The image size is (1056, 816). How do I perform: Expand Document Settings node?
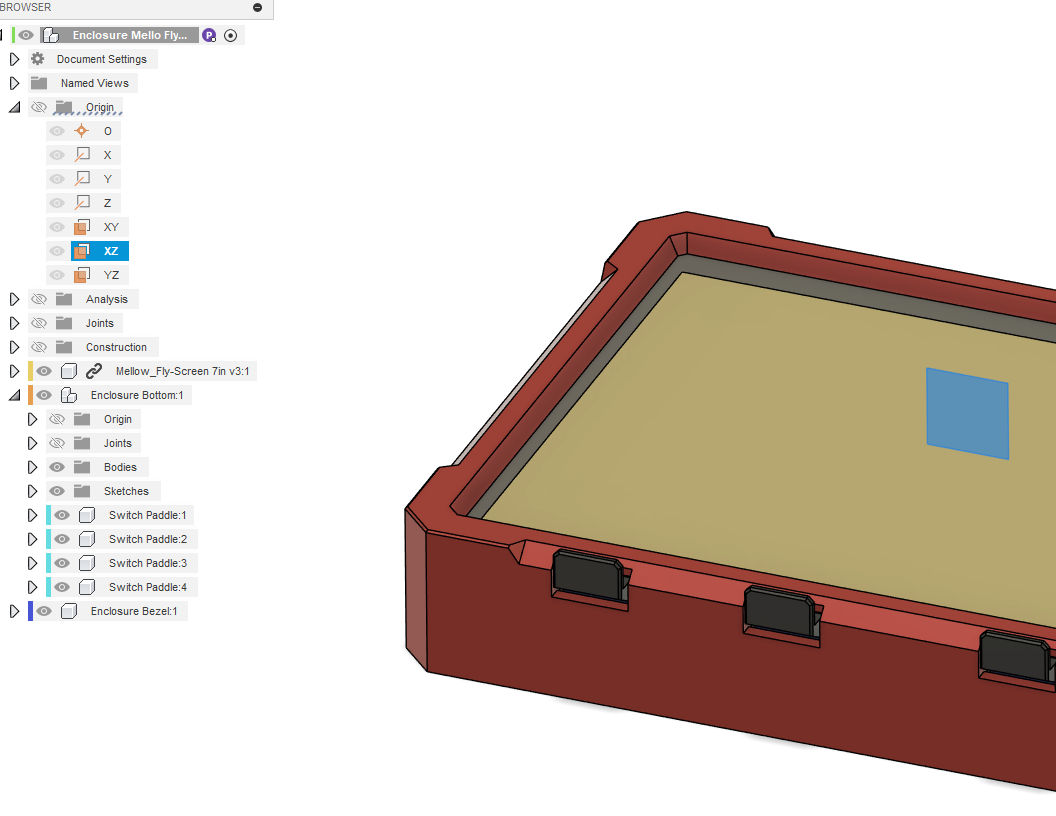click(14, 59)
